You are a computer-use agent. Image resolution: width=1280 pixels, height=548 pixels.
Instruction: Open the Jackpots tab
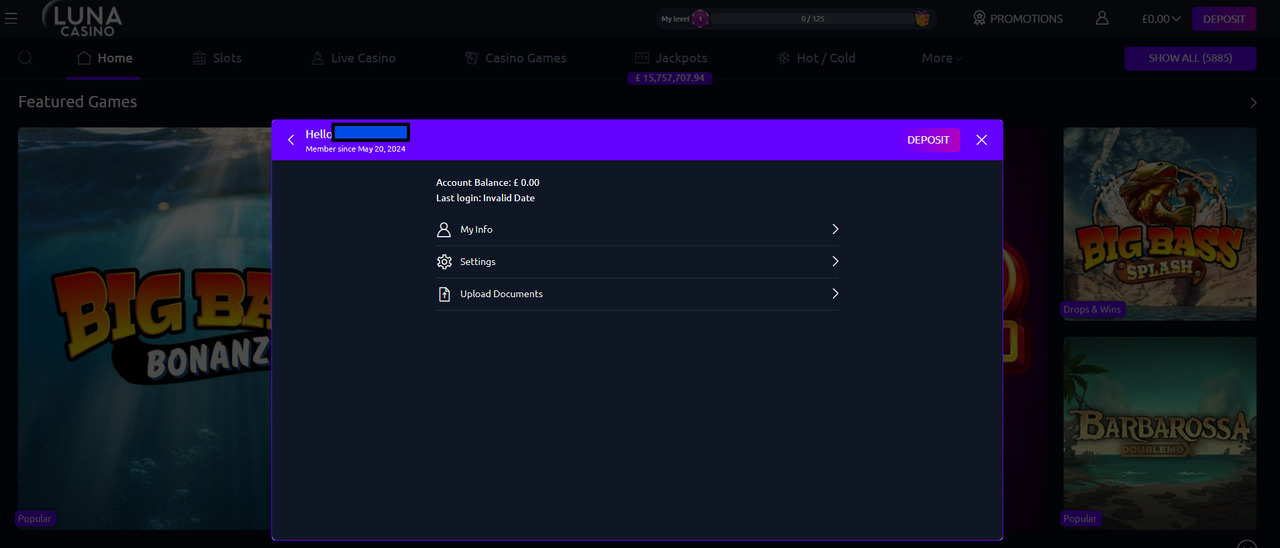point(671,58)
